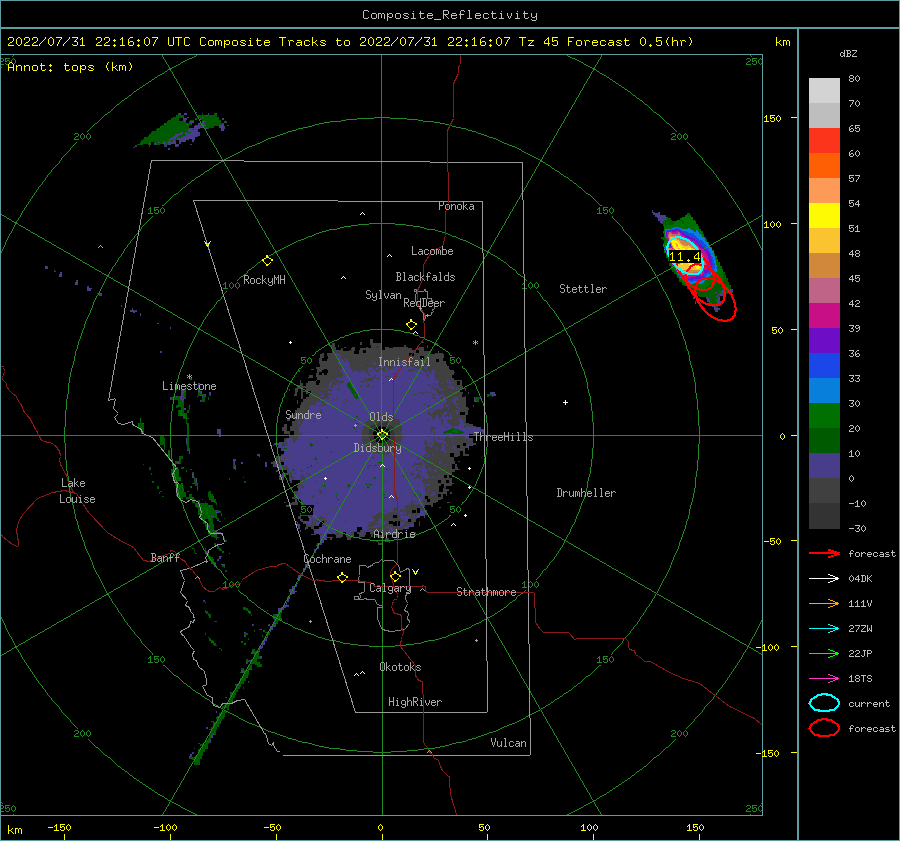The width and height of the screenshot is (900, 841).
Task: Click the Calgary city label
Action: (x=390, y=588)
